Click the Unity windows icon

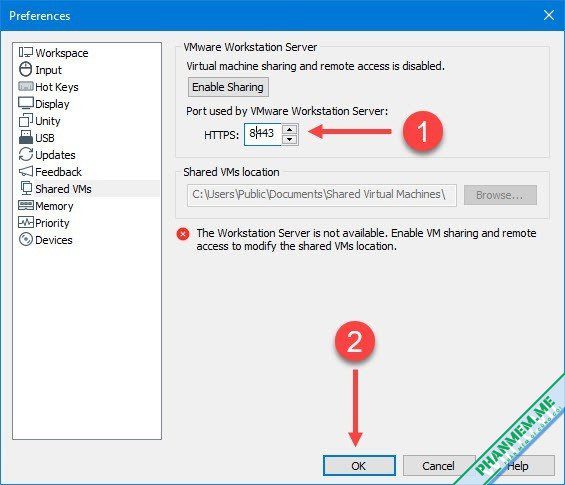pos(26,120)
